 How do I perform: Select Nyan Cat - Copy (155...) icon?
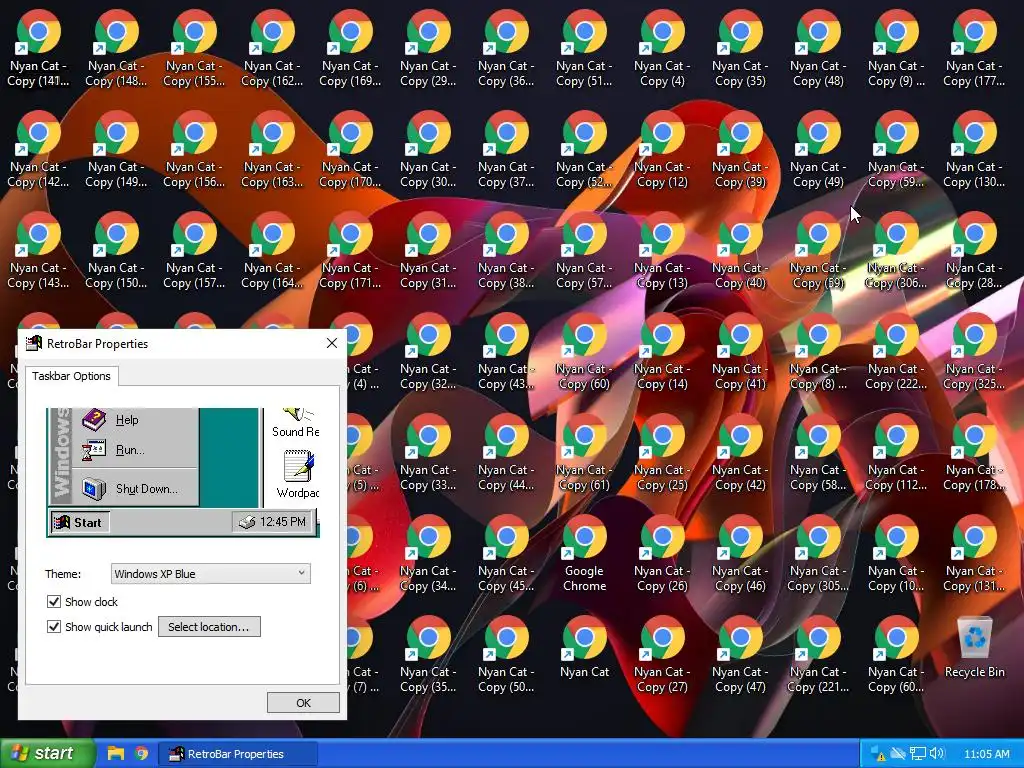194,48
